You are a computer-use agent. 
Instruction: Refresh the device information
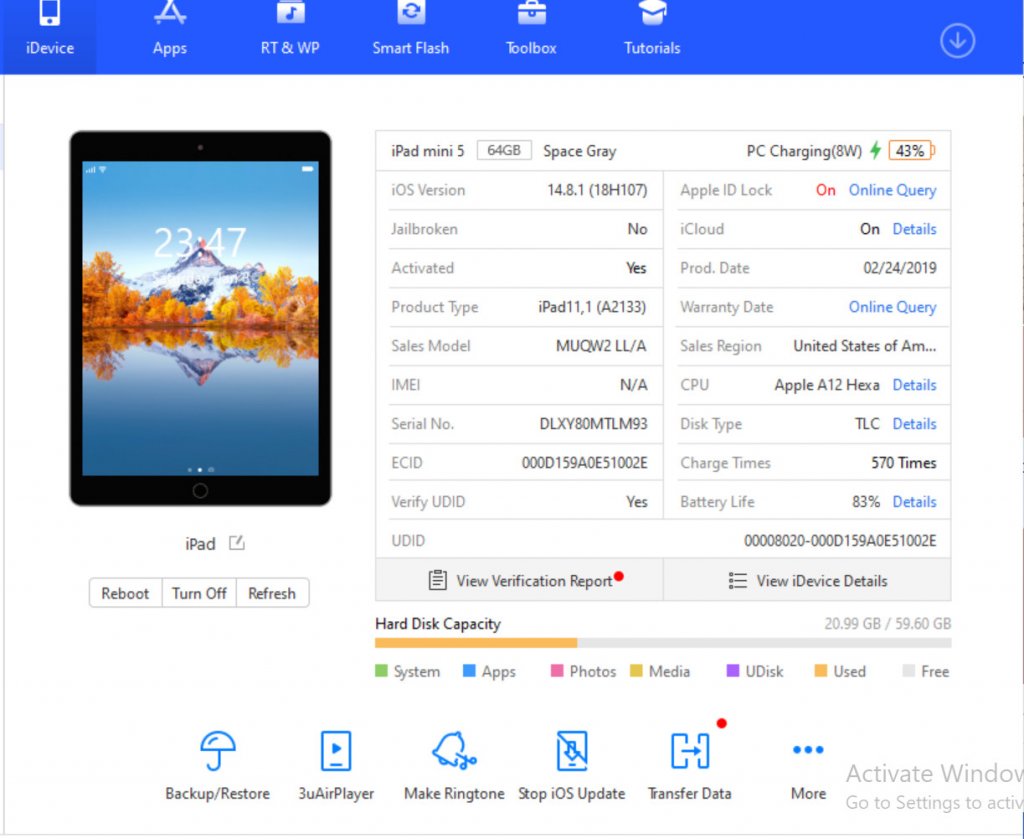coord(272,593)
